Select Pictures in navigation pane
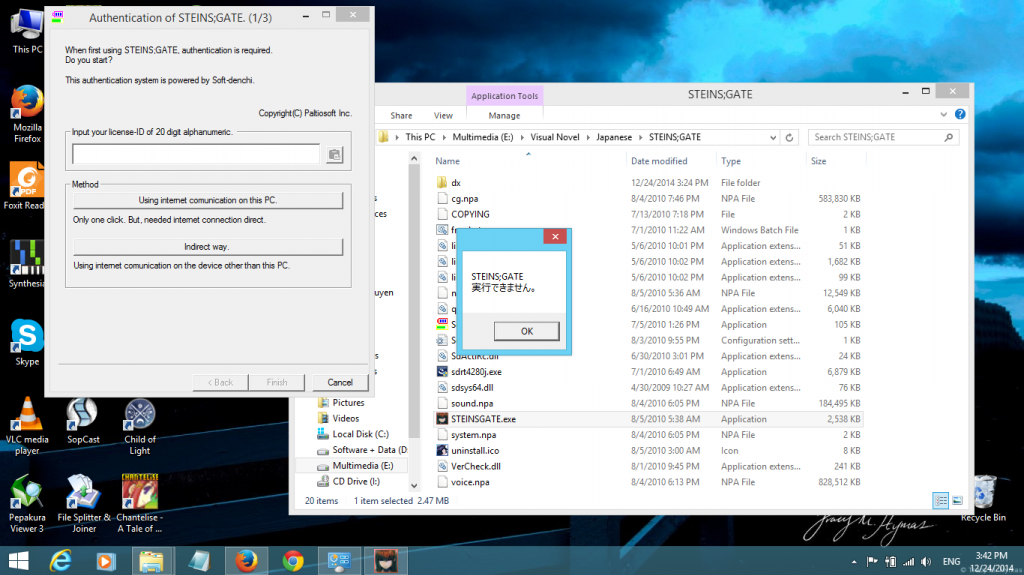Screen dimensions: 1024x575 (x=348, y=402)
